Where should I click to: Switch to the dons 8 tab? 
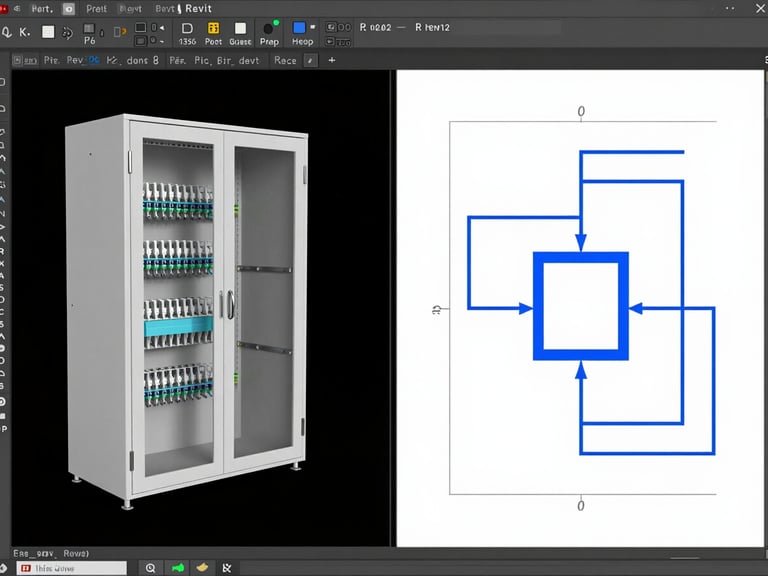(143, 60)
